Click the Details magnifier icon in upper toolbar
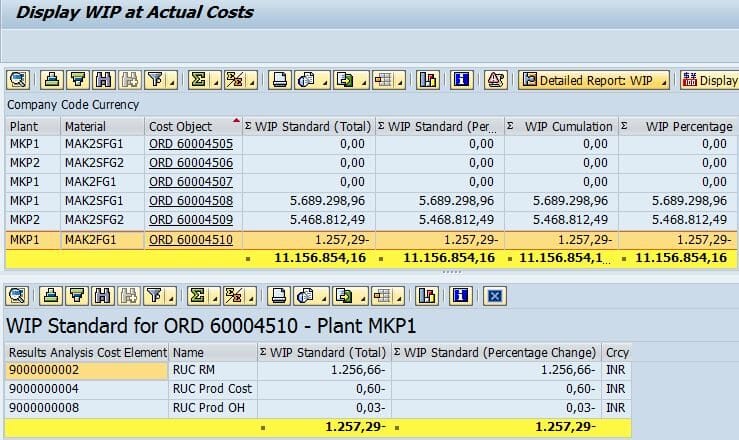Screen dimensions: 739x440 pos(19,80)
